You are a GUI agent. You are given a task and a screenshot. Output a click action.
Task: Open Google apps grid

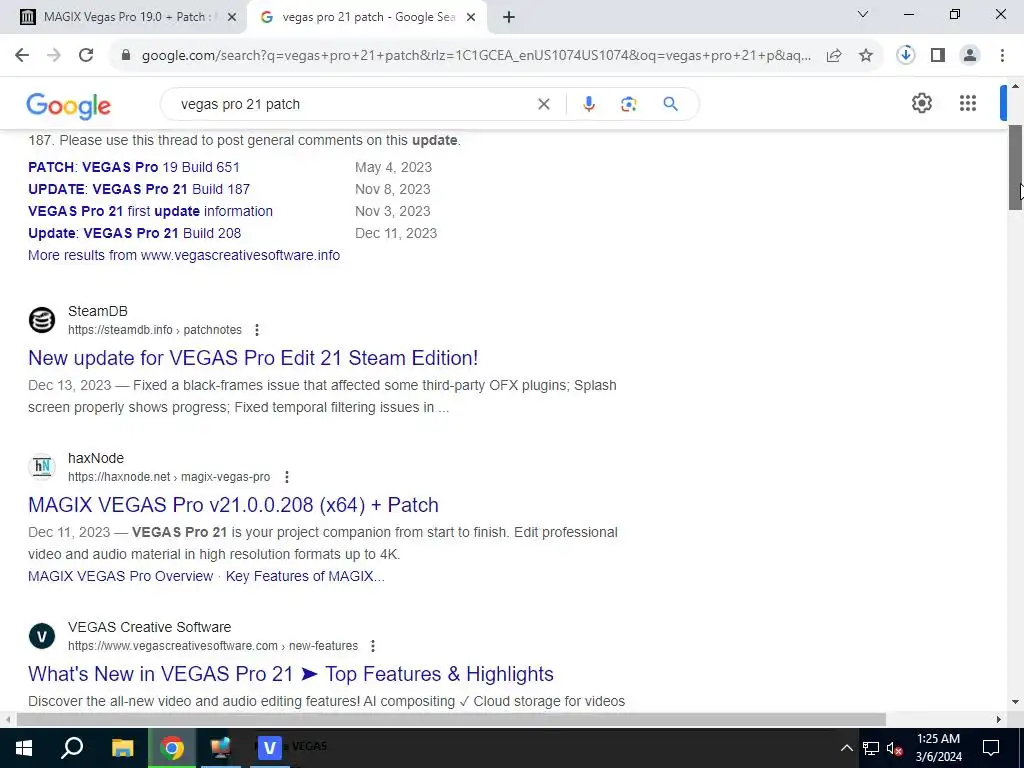pos(968,103)
